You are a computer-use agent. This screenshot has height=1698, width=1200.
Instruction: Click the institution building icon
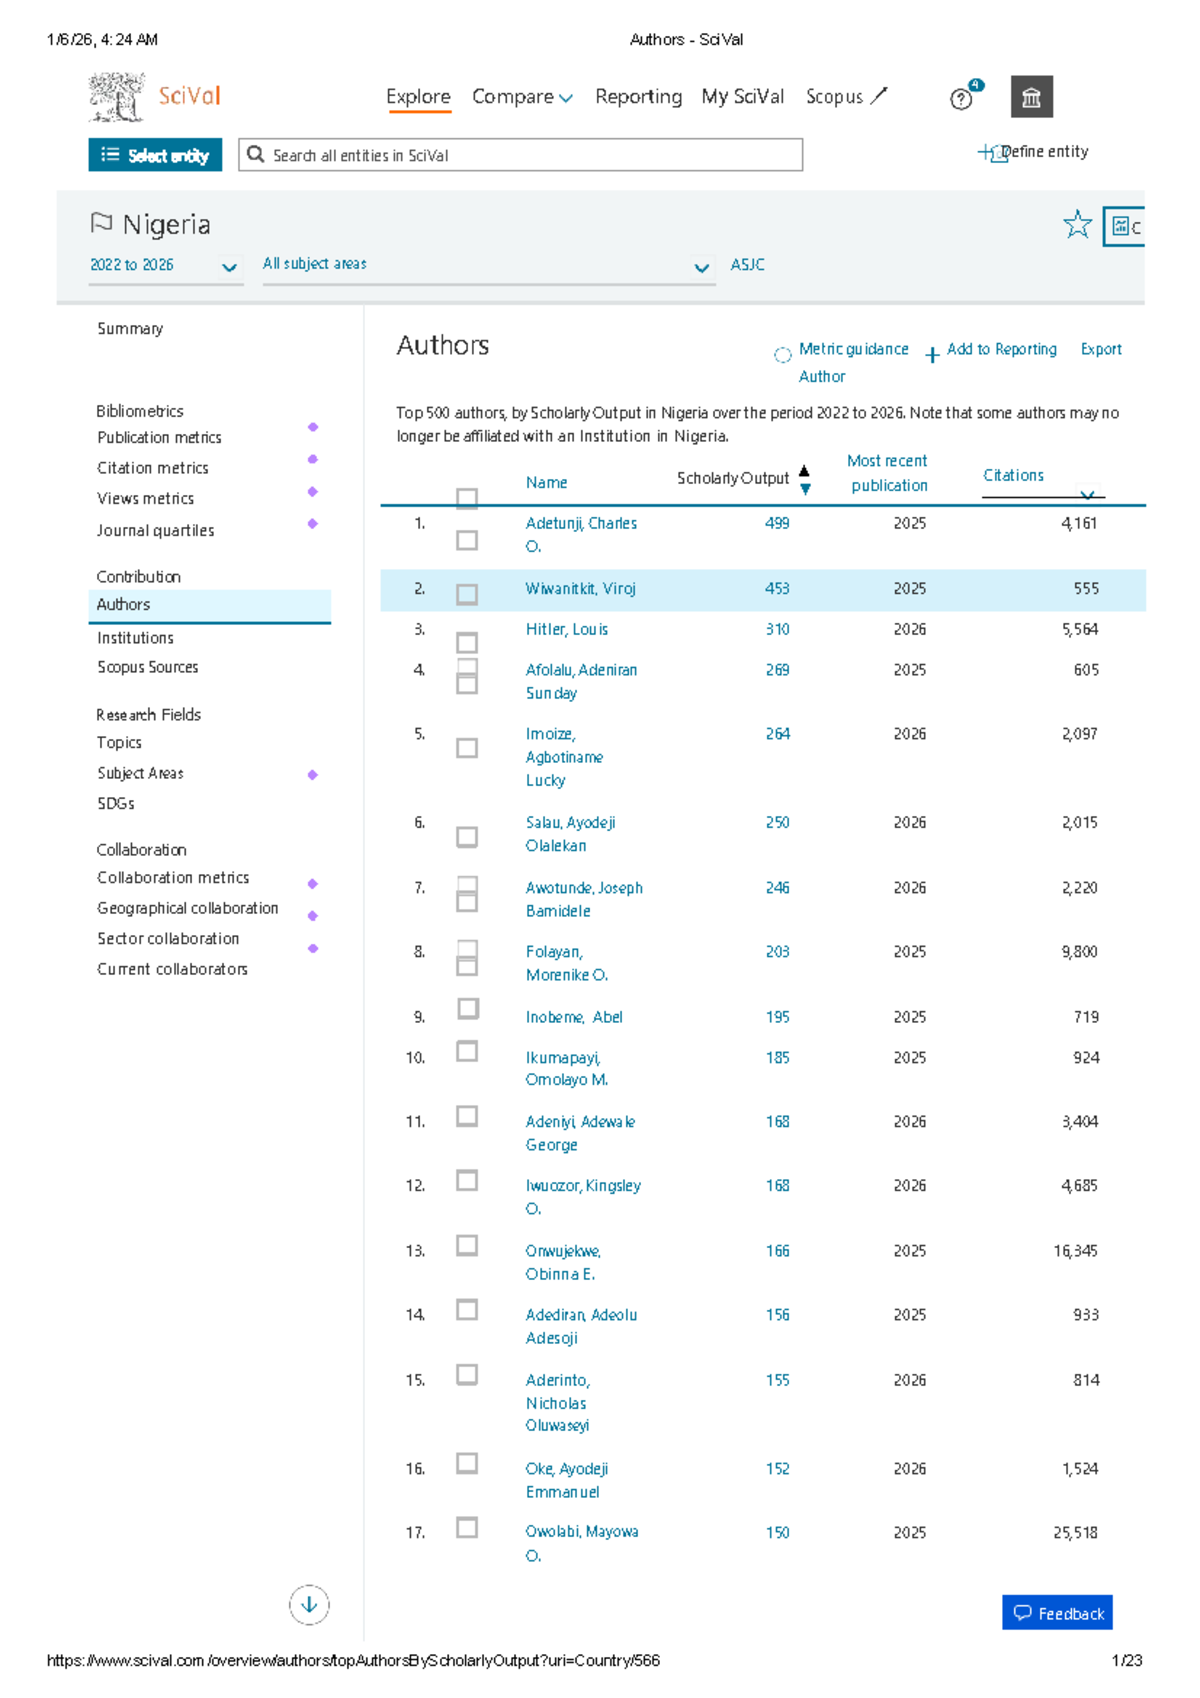click(1031, 97)
